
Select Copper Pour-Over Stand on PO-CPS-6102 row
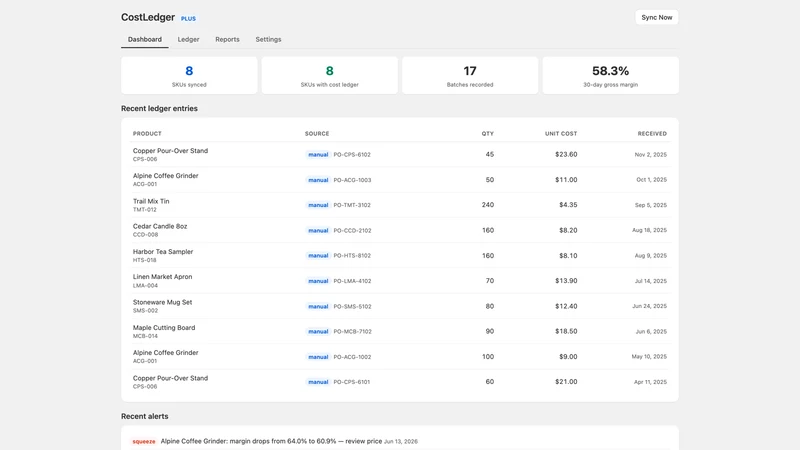point(170,151)
